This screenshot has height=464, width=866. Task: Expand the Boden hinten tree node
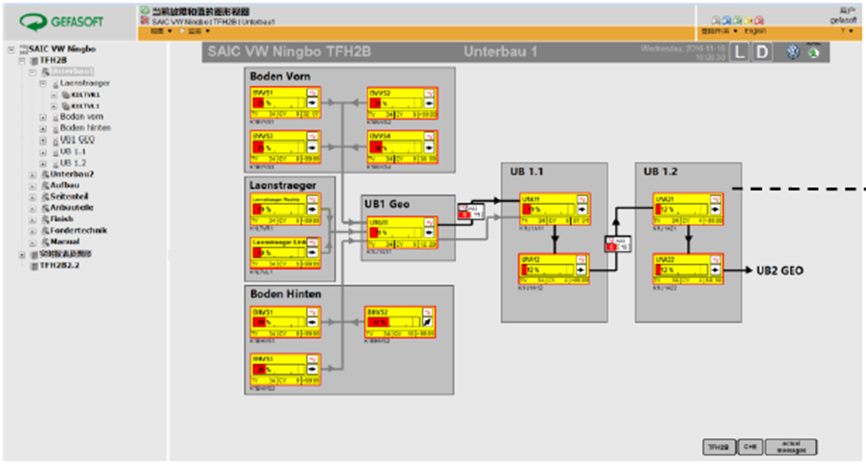pos(43,128)
